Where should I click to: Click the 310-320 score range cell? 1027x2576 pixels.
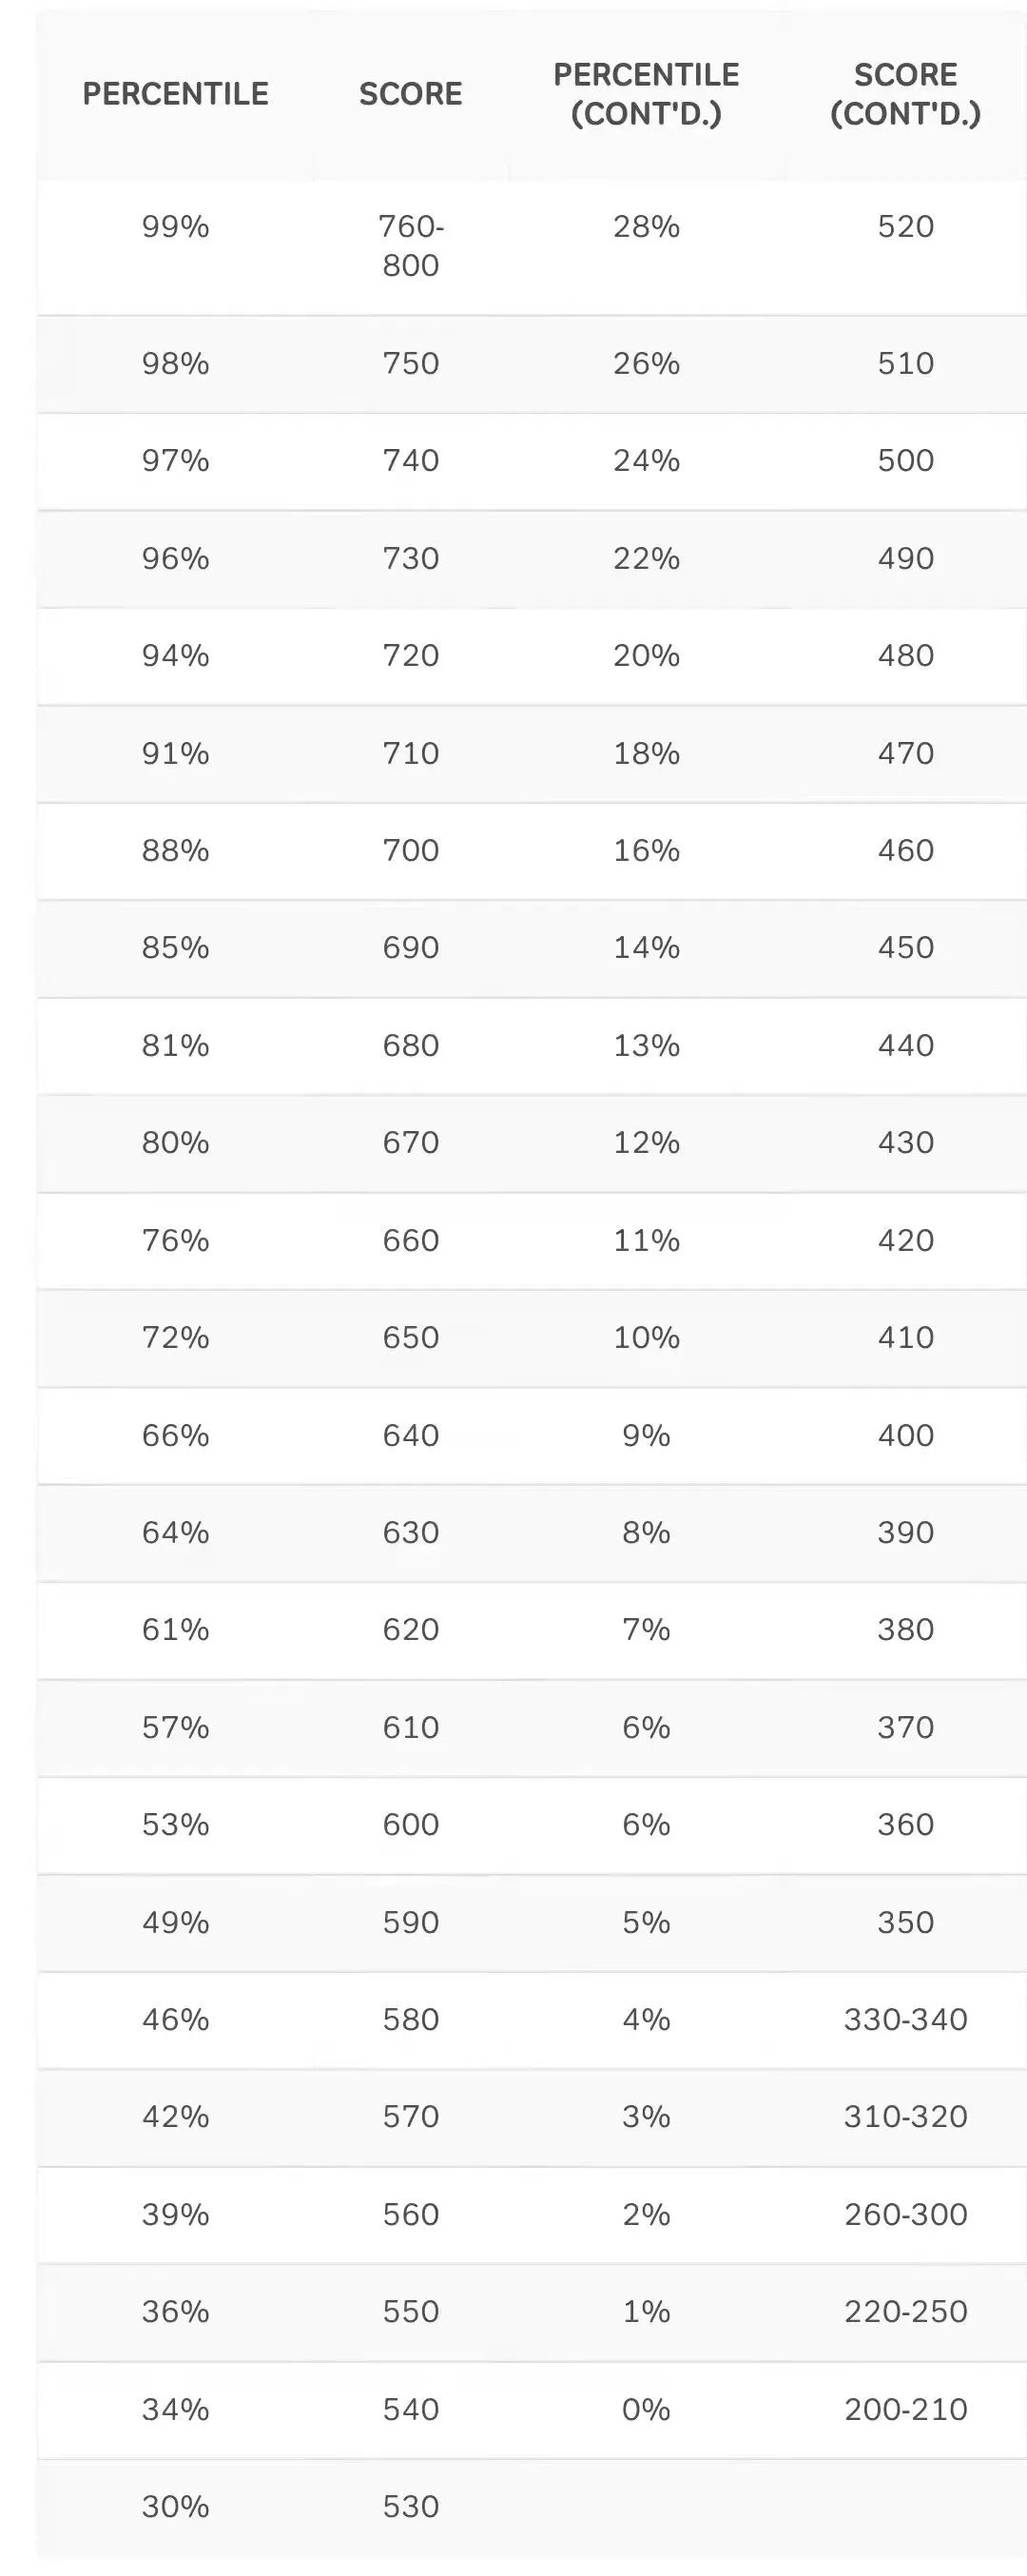click(905, 2116)
